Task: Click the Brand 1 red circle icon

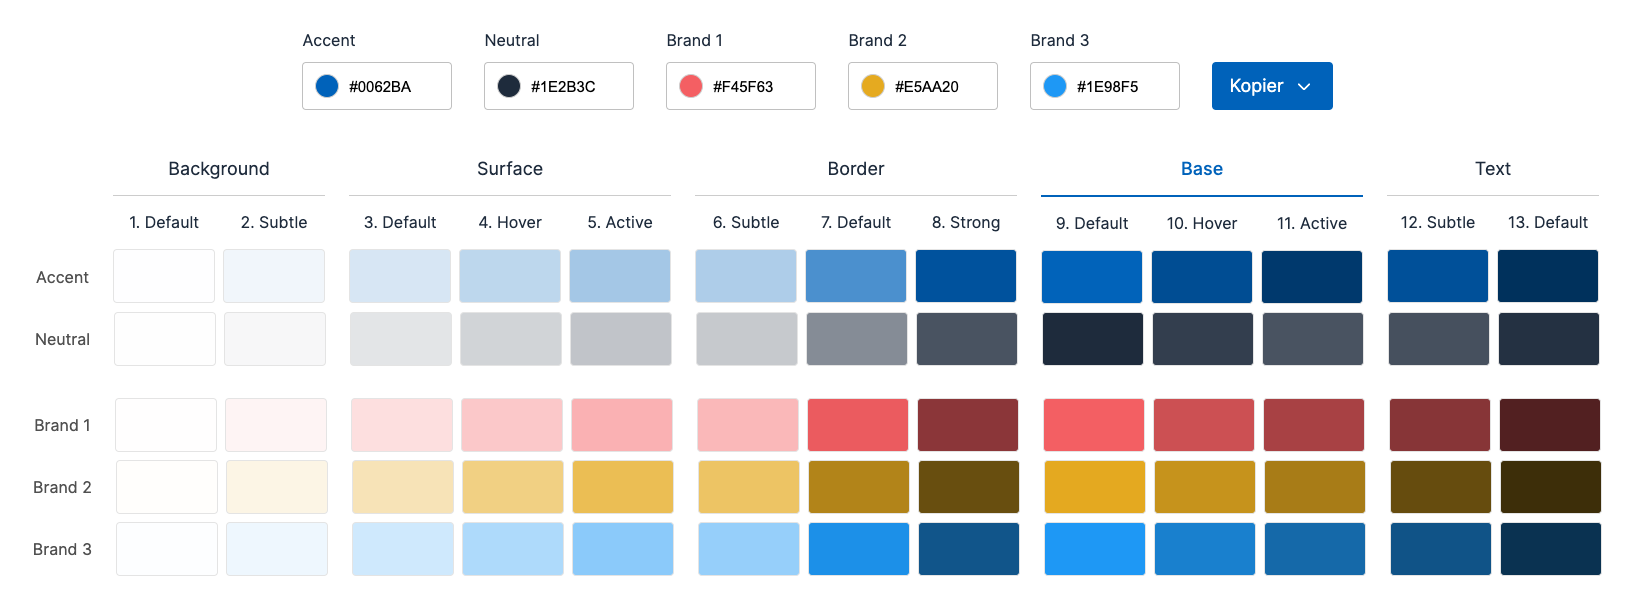Action: pyautogui.click(x=691, y=86)
